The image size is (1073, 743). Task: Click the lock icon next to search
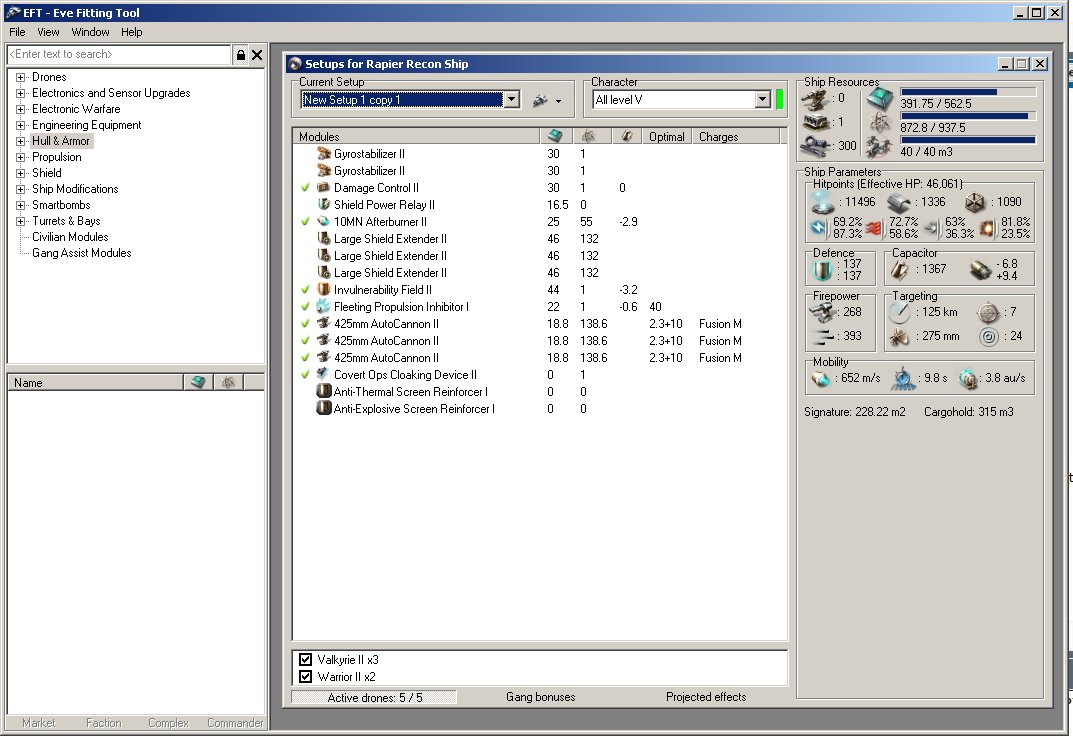coord(241,55)
